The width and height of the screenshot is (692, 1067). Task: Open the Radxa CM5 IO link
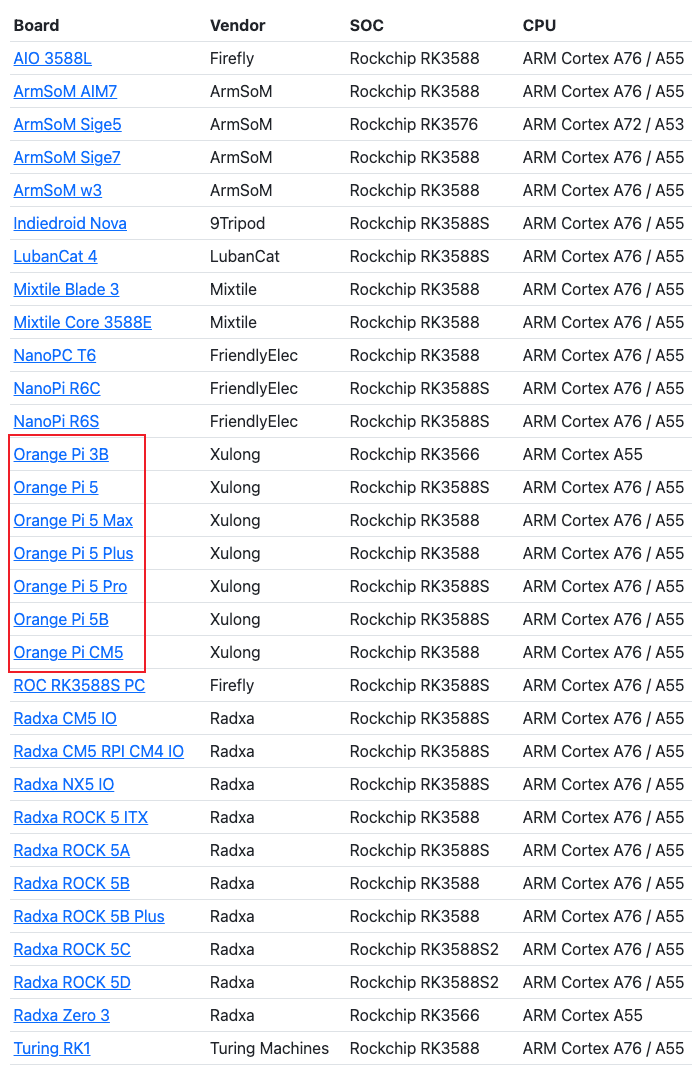click(x=65, y=719)
